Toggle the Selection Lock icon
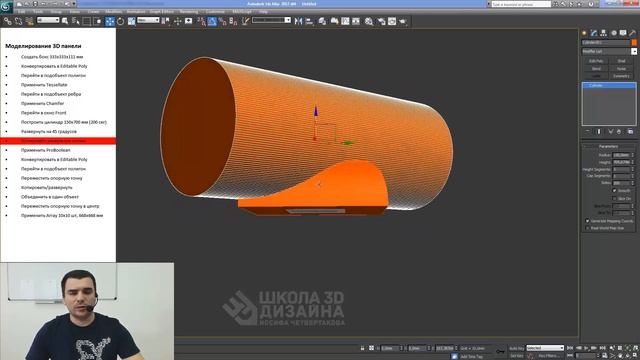Image resolution: width=640 pixels, height=360 pixels. tap(362, 348)
